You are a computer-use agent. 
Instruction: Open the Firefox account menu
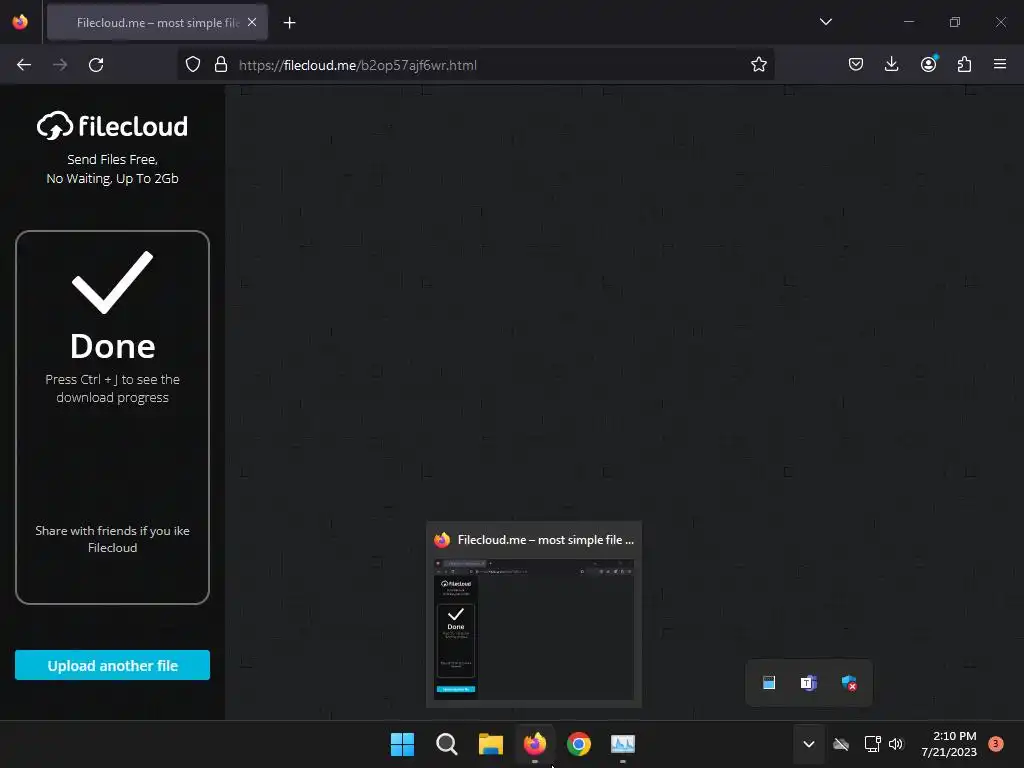pos(929,64)
